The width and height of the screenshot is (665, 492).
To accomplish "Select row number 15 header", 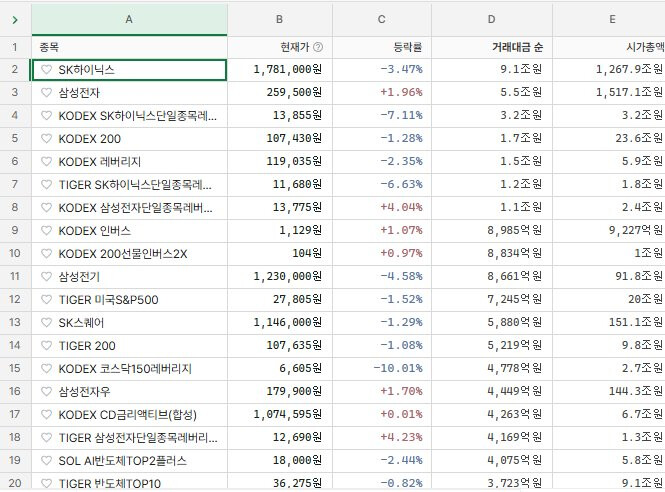I will (15, 368).
